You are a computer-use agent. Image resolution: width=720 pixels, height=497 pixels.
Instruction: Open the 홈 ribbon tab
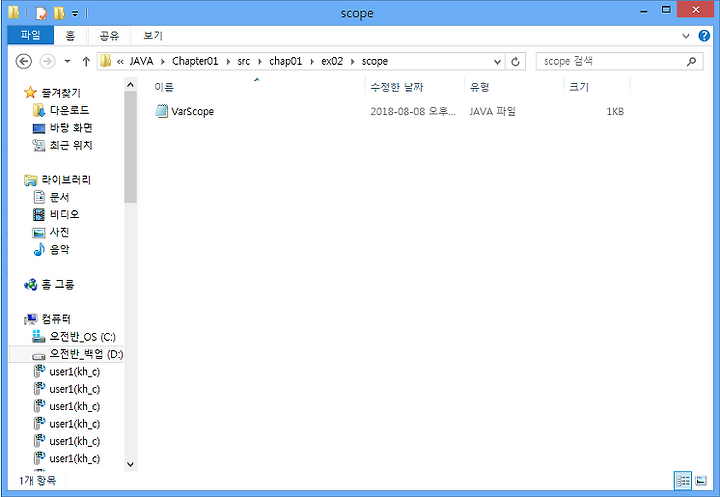click(70, 35)
